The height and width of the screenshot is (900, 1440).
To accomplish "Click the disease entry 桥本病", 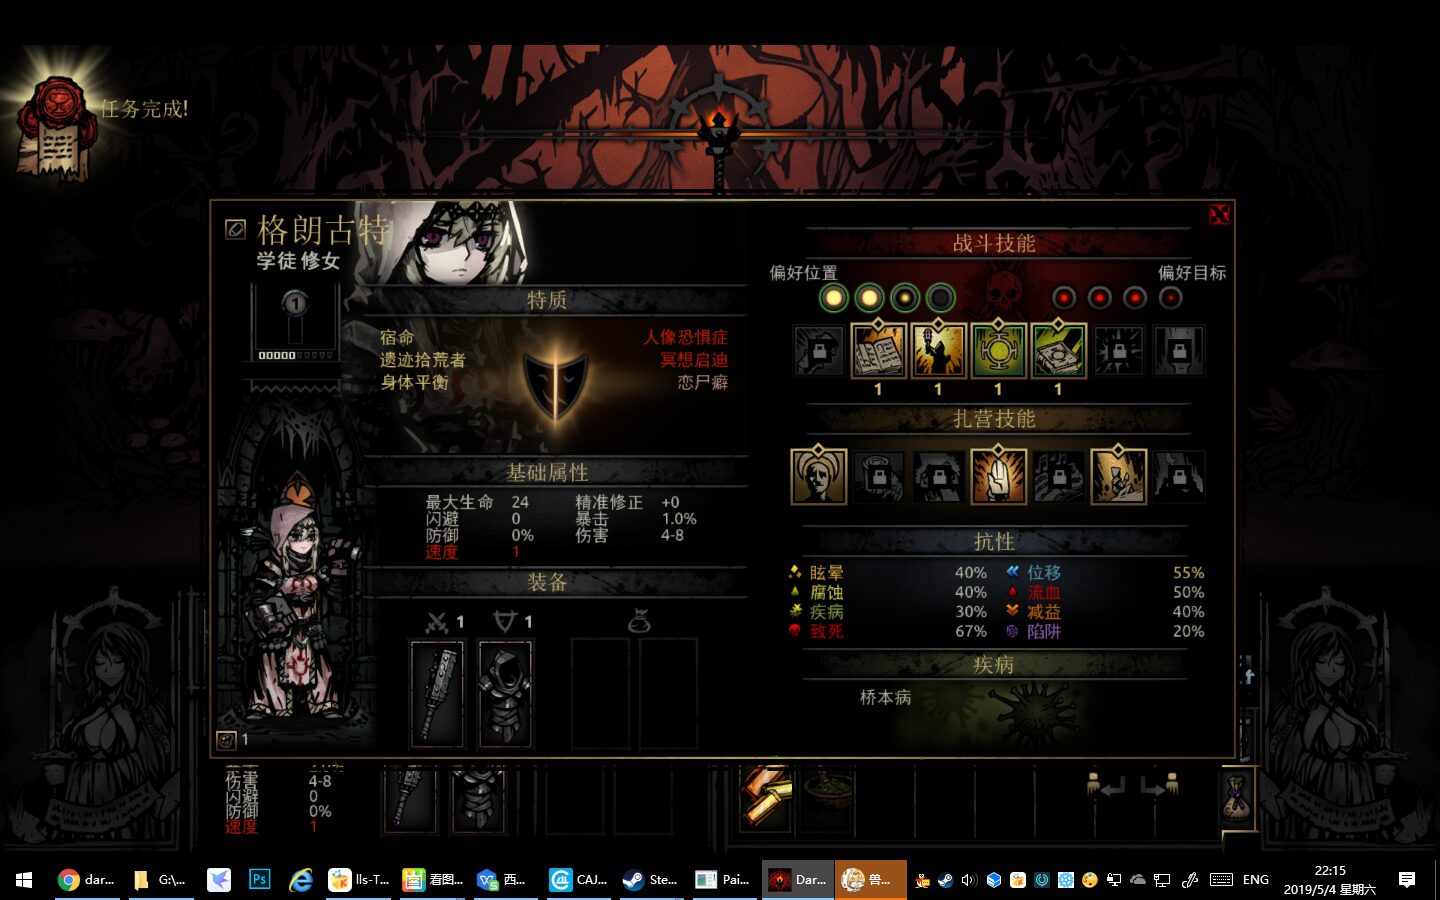I will tap(886, 697).
